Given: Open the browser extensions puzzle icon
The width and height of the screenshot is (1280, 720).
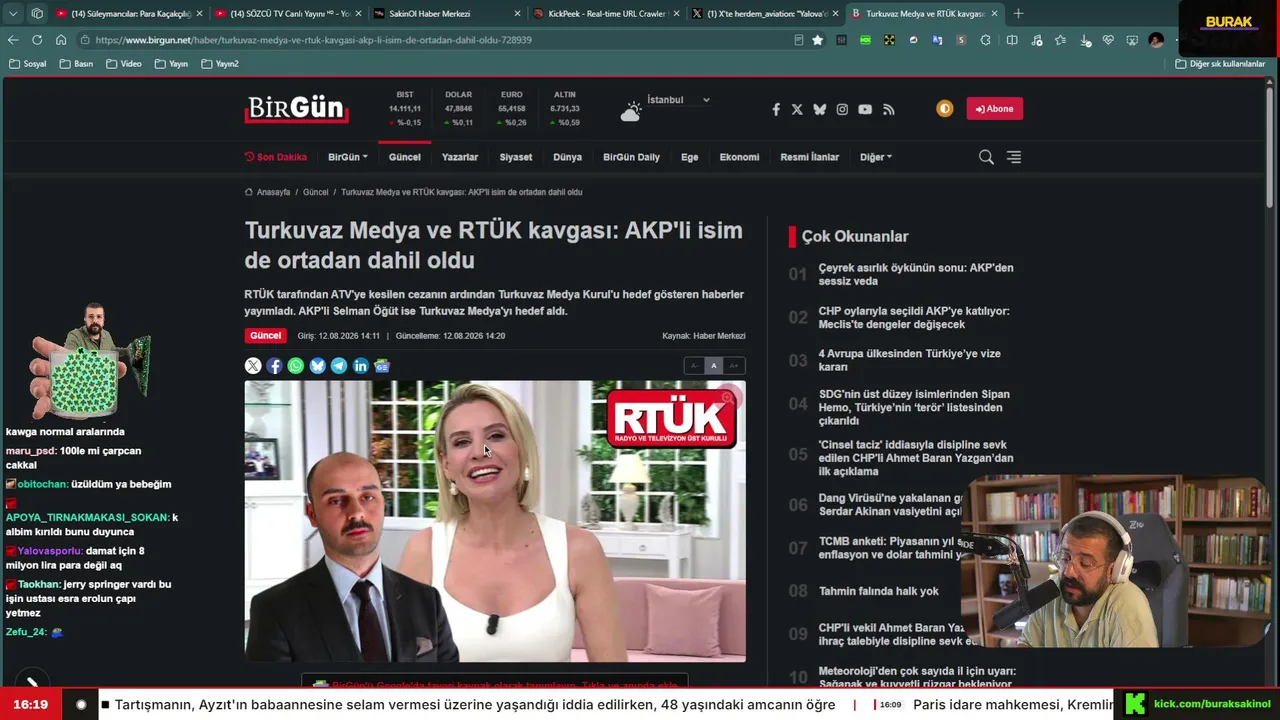Looking at the screenshot, I should pyautogui.click(x=985, y=40).
